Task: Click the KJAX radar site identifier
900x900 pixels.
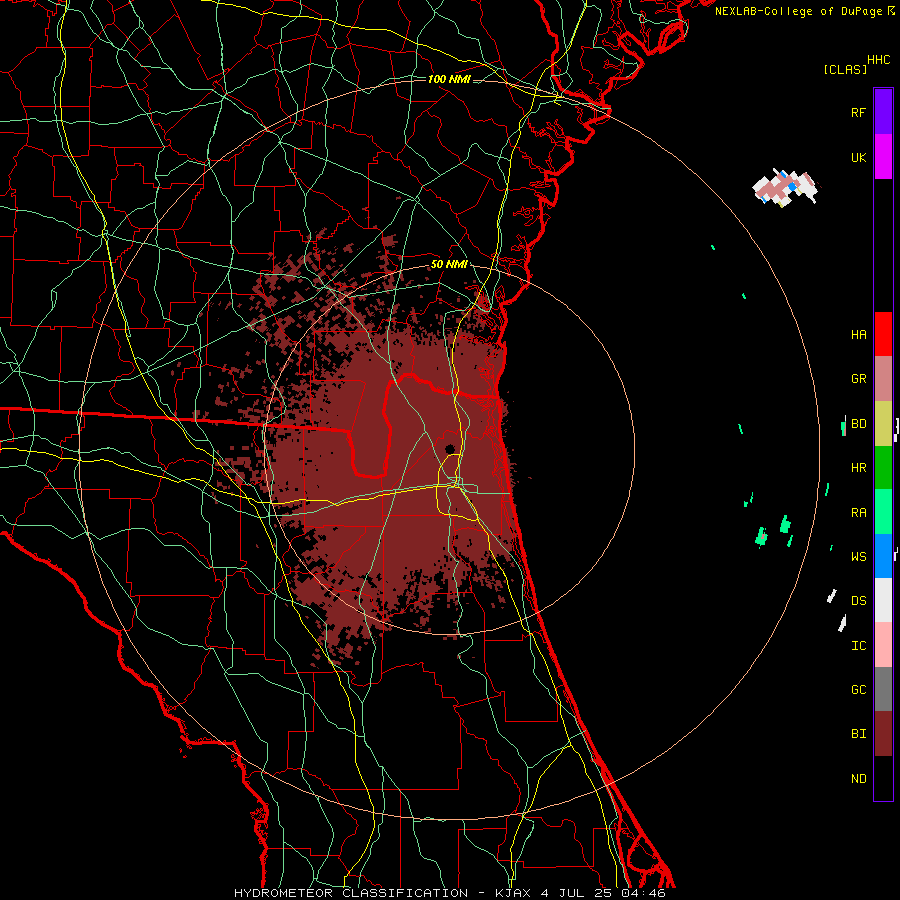Action: (x=512, y=893)
